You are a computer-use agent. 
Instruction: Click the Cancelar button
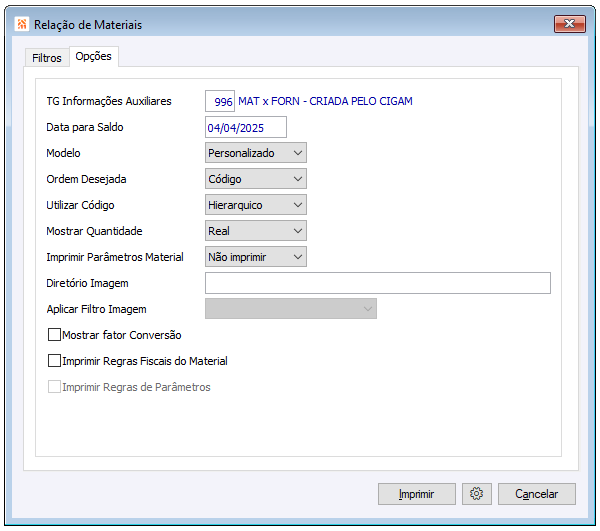(536, 494)
